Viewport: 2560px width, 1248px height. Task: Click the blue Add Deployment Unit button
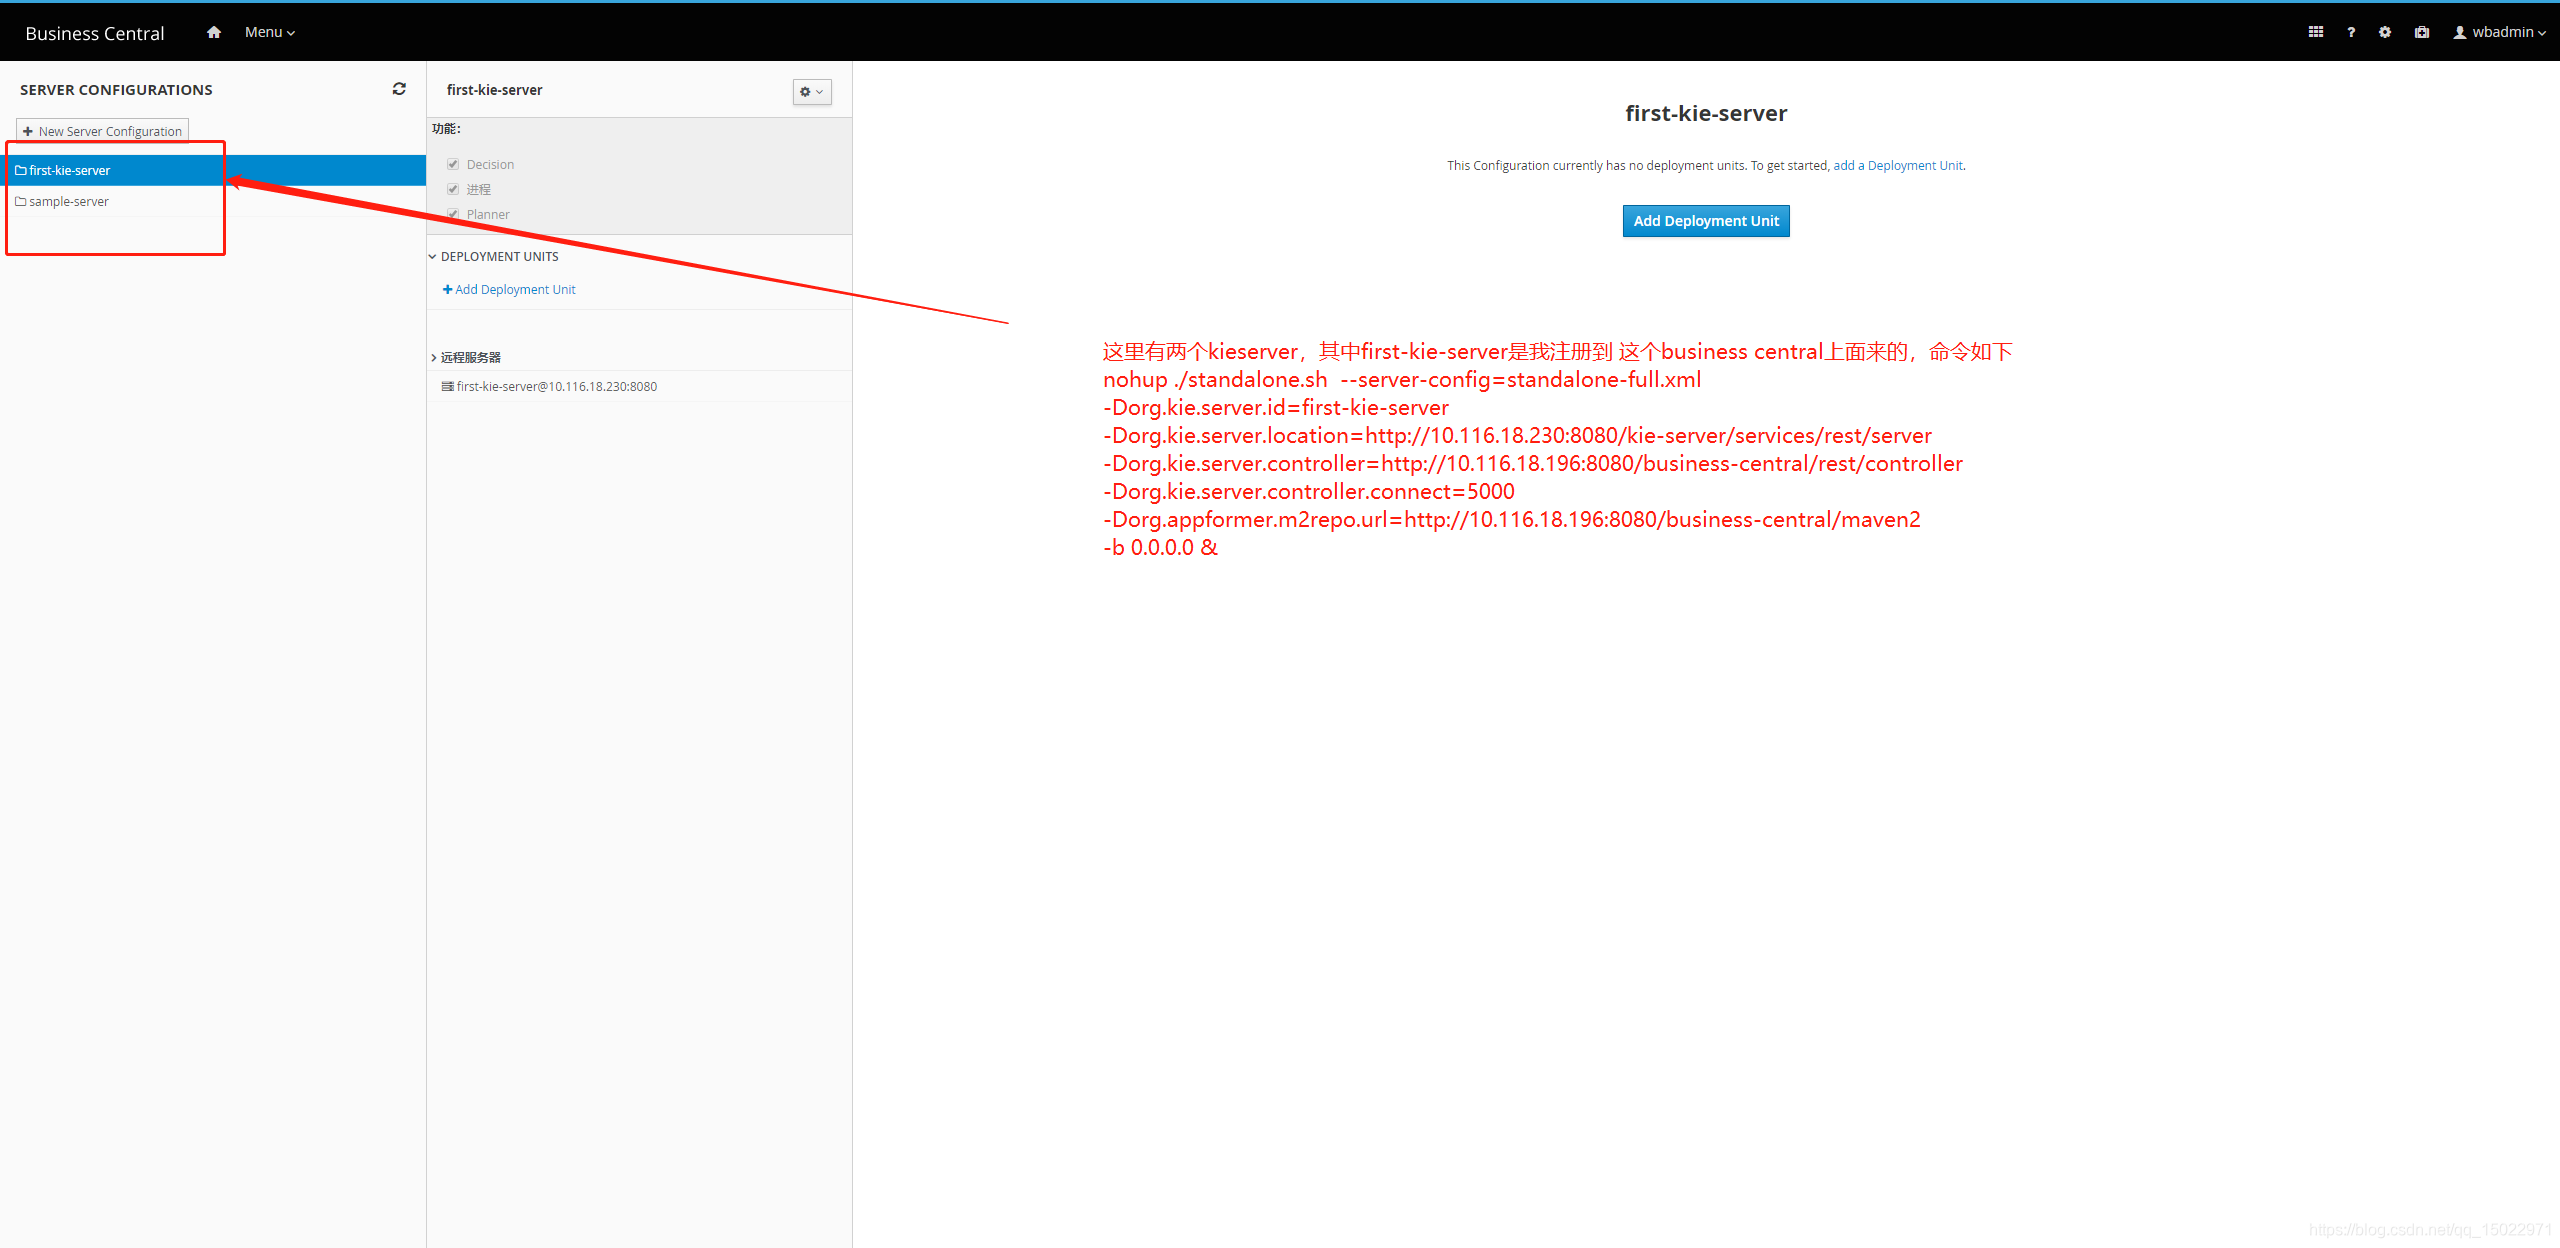1705,221
